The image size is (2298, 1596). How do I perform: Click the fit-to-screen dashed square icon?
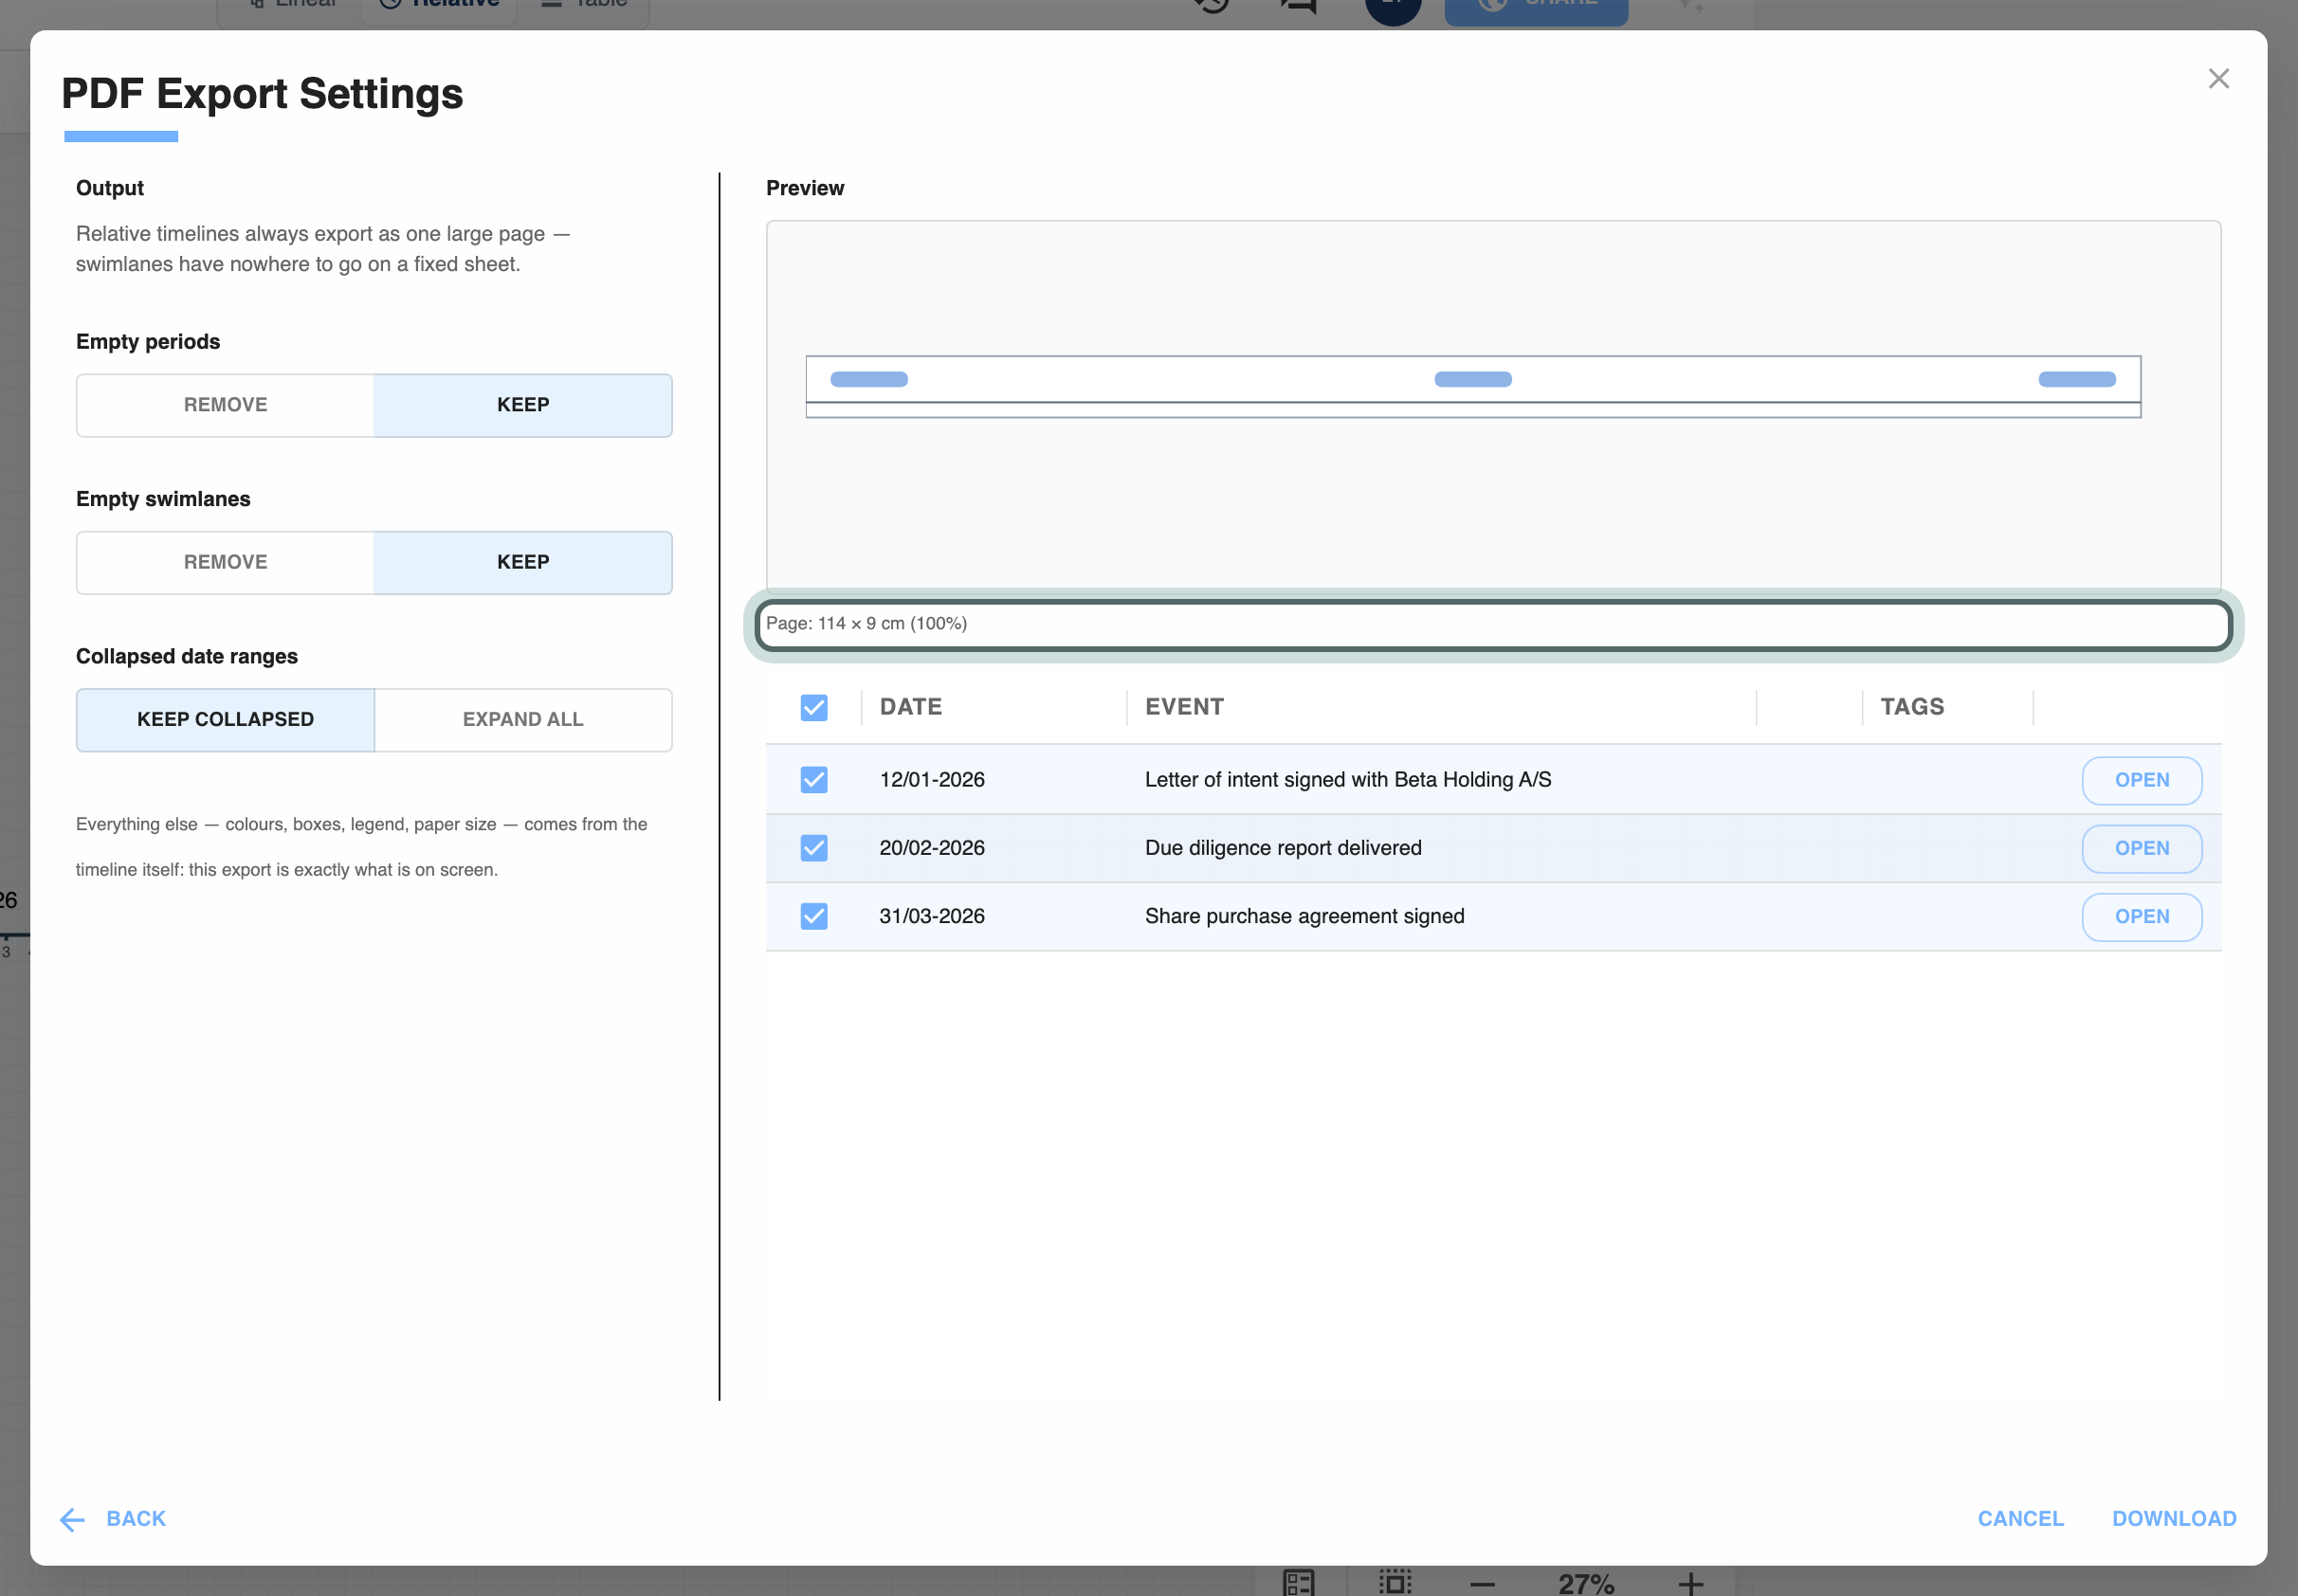click(x=1395, y=1583)
